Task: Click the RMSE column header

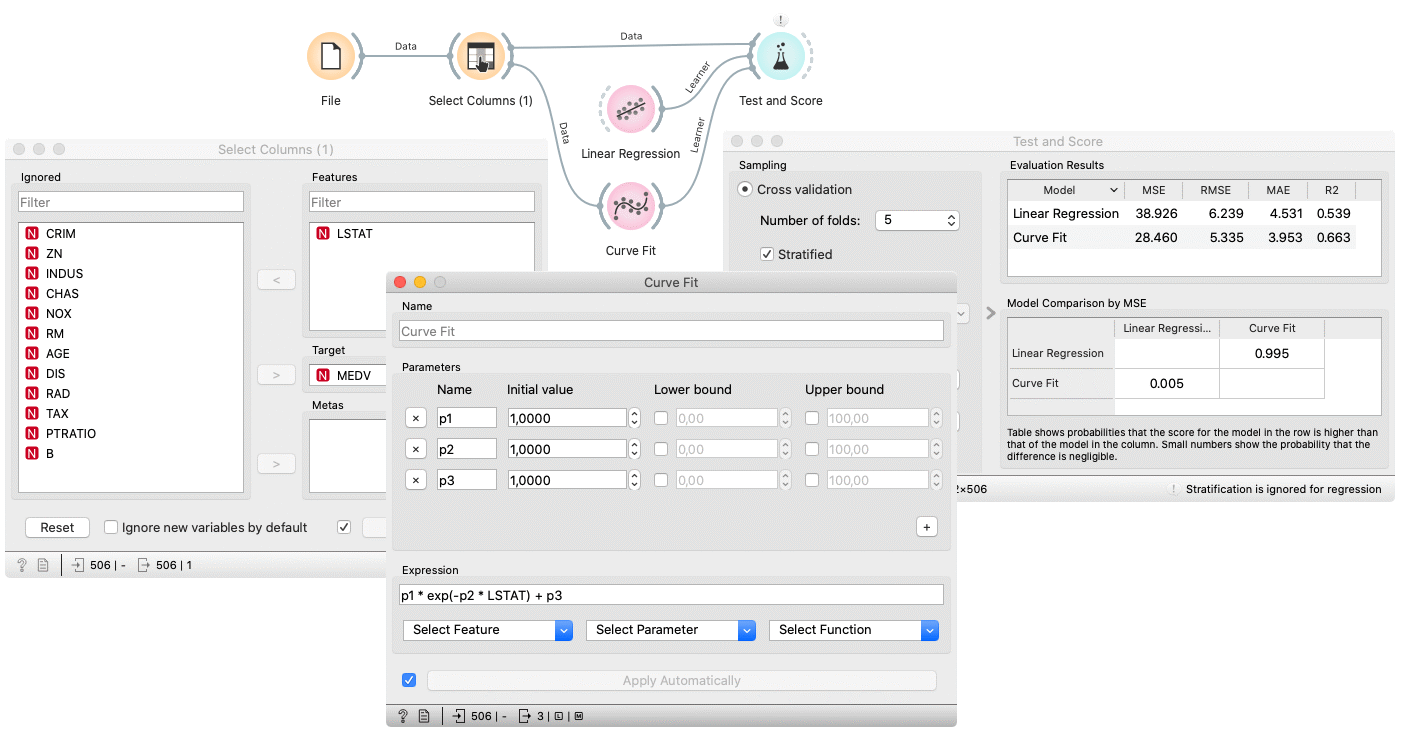Action: [1215, 190]
